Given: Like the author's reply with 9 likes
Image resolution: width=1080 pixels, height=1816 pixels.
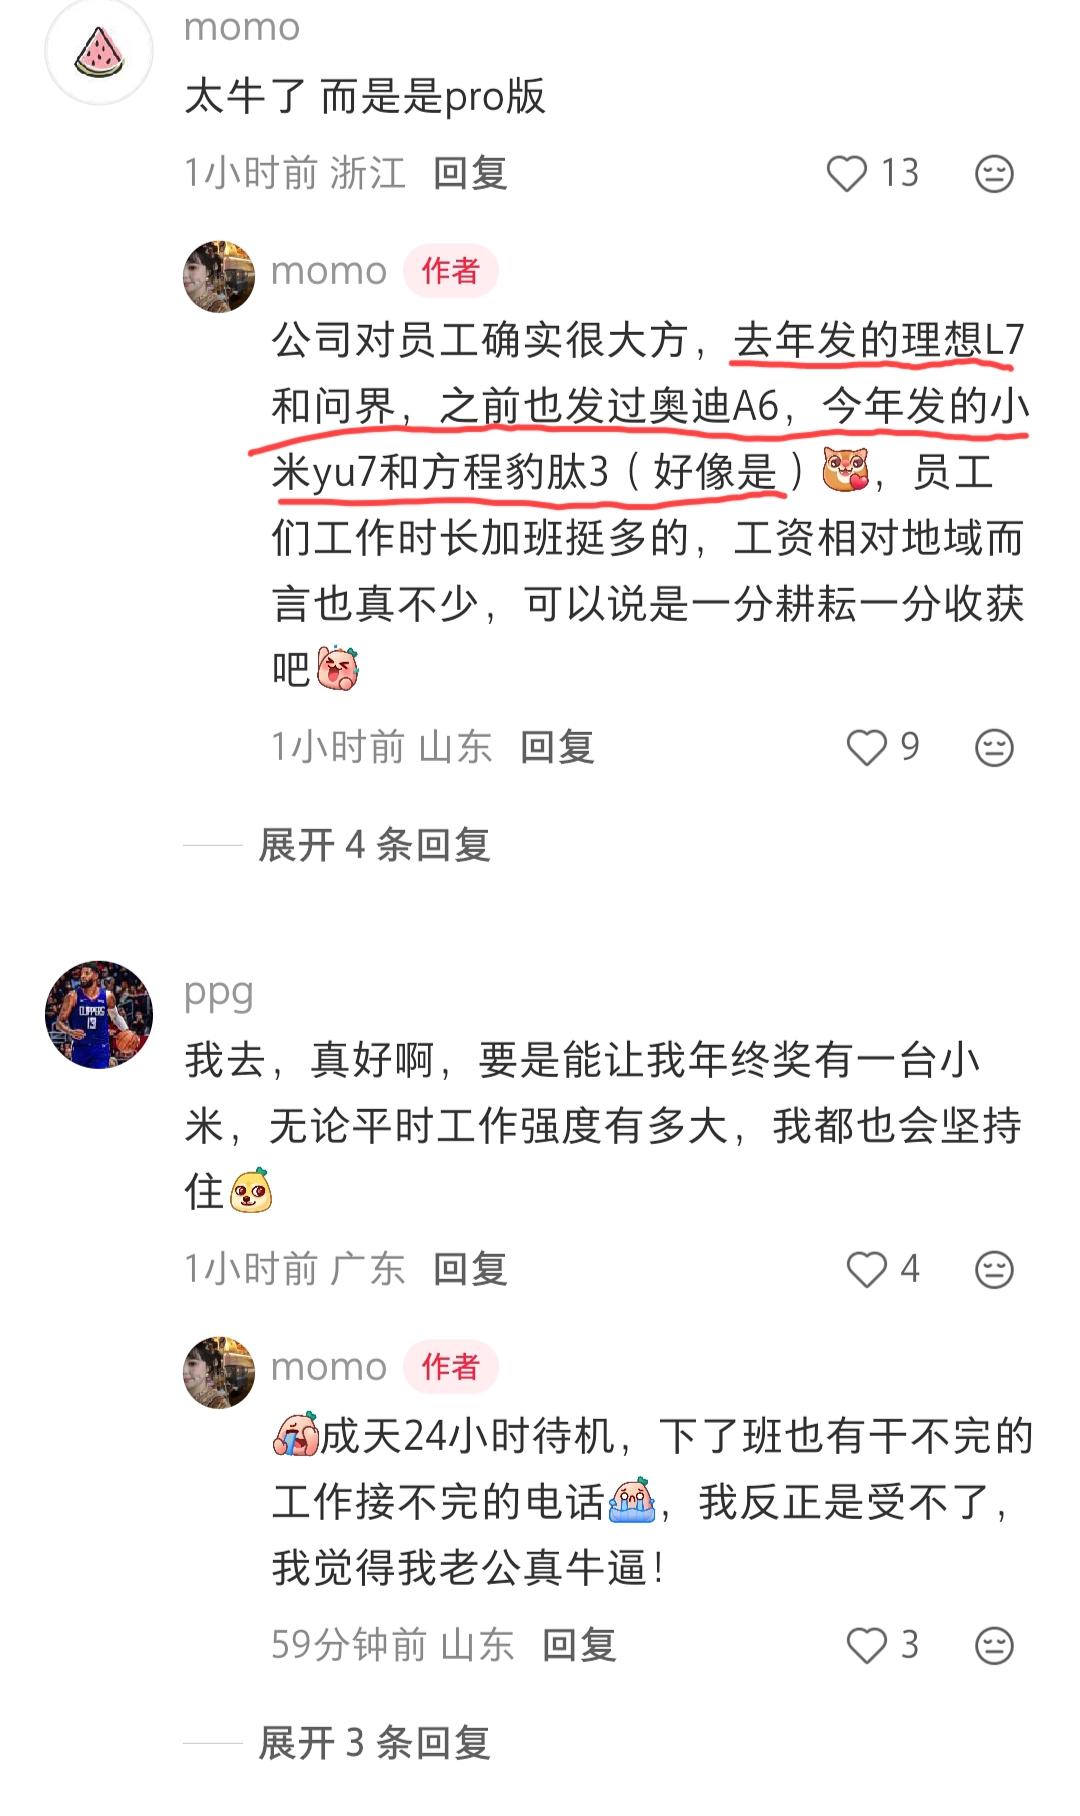Looking at the screenshot, I should (x=866, y=747).
